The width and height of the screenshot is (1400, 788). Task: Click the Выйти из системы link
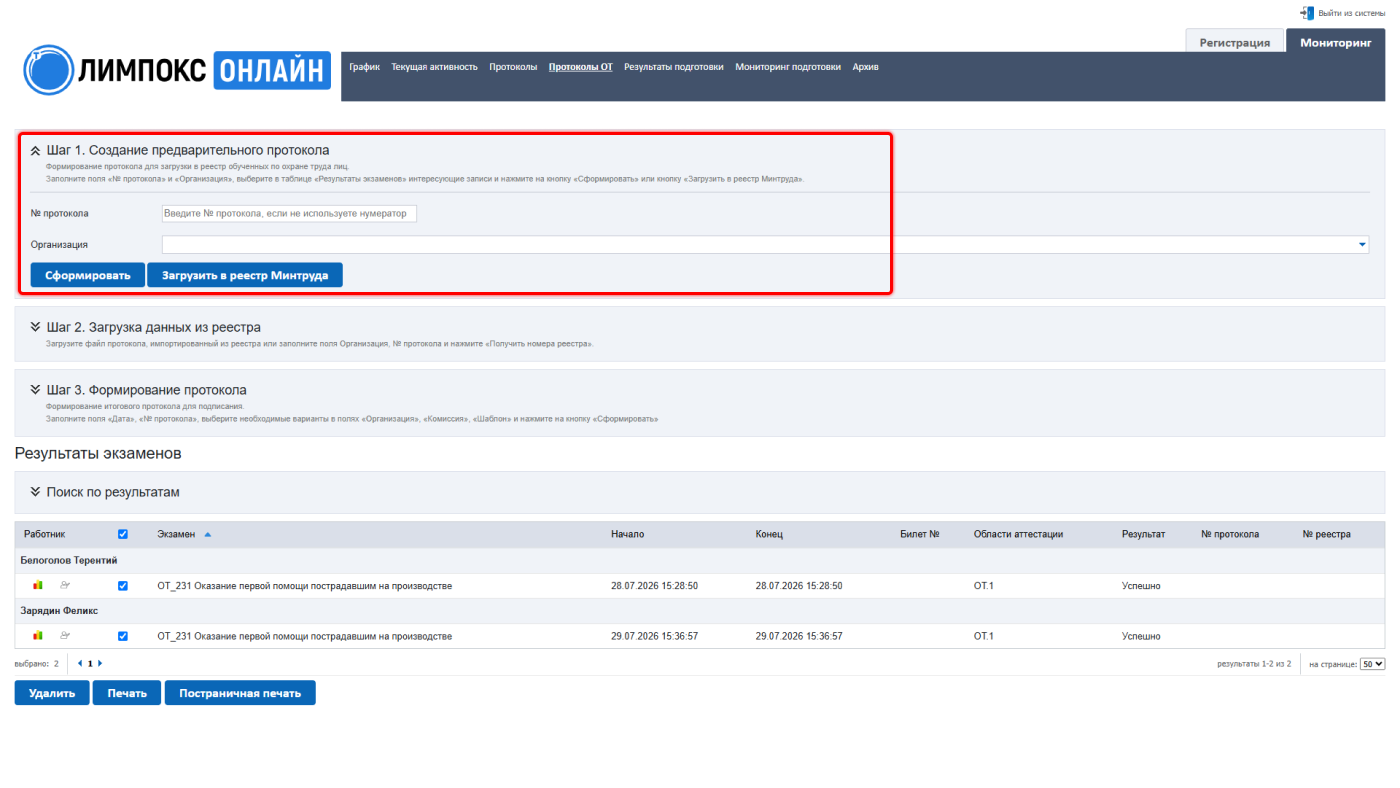pos(1352,13)
